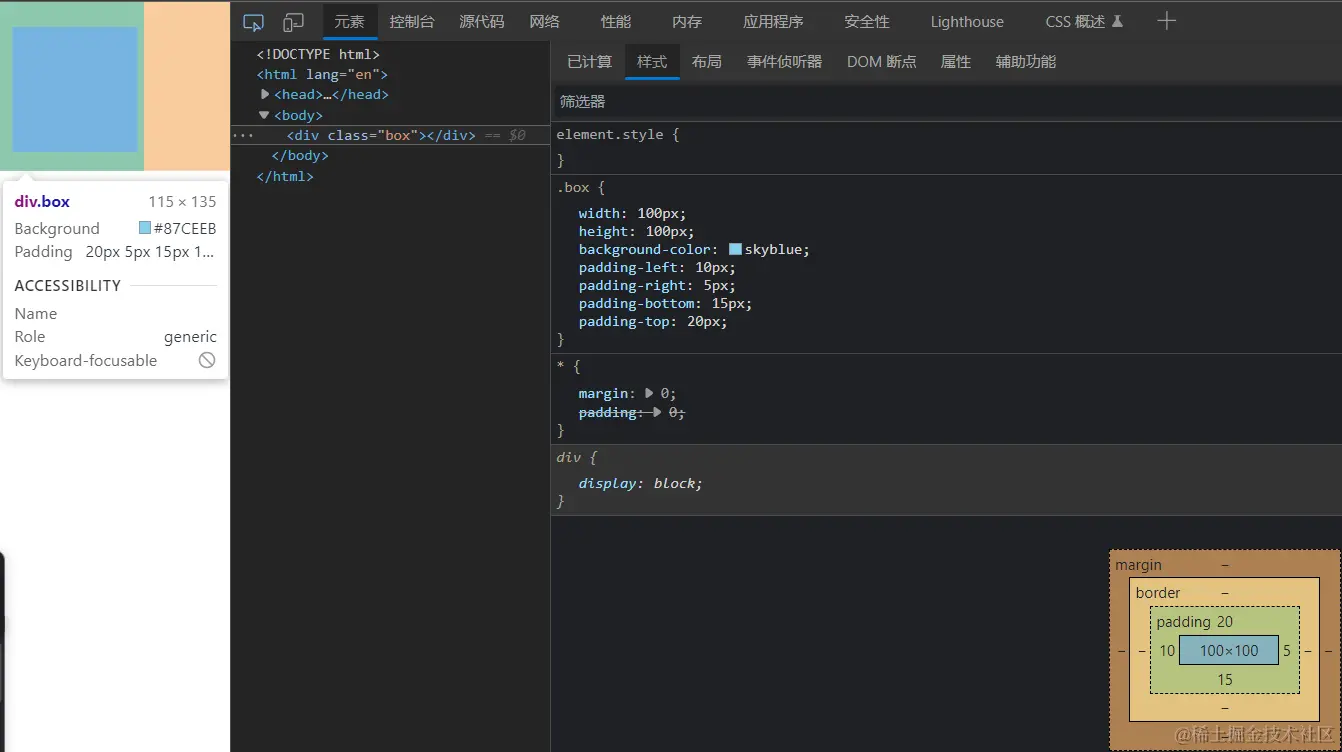Click the padding left value 10 in box model
The width and height of the screenshot is (1342, 752).
[x=1167, y=650]
